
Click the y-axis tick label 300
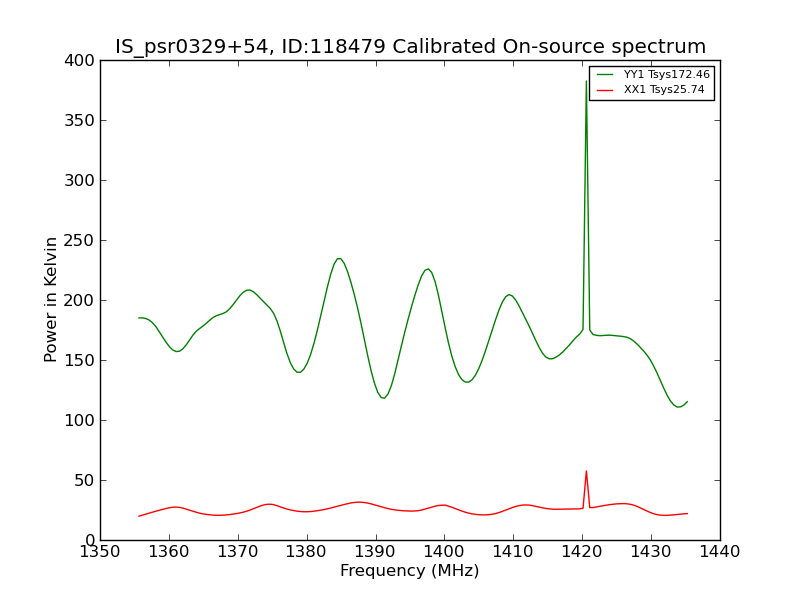pos(79,181)
